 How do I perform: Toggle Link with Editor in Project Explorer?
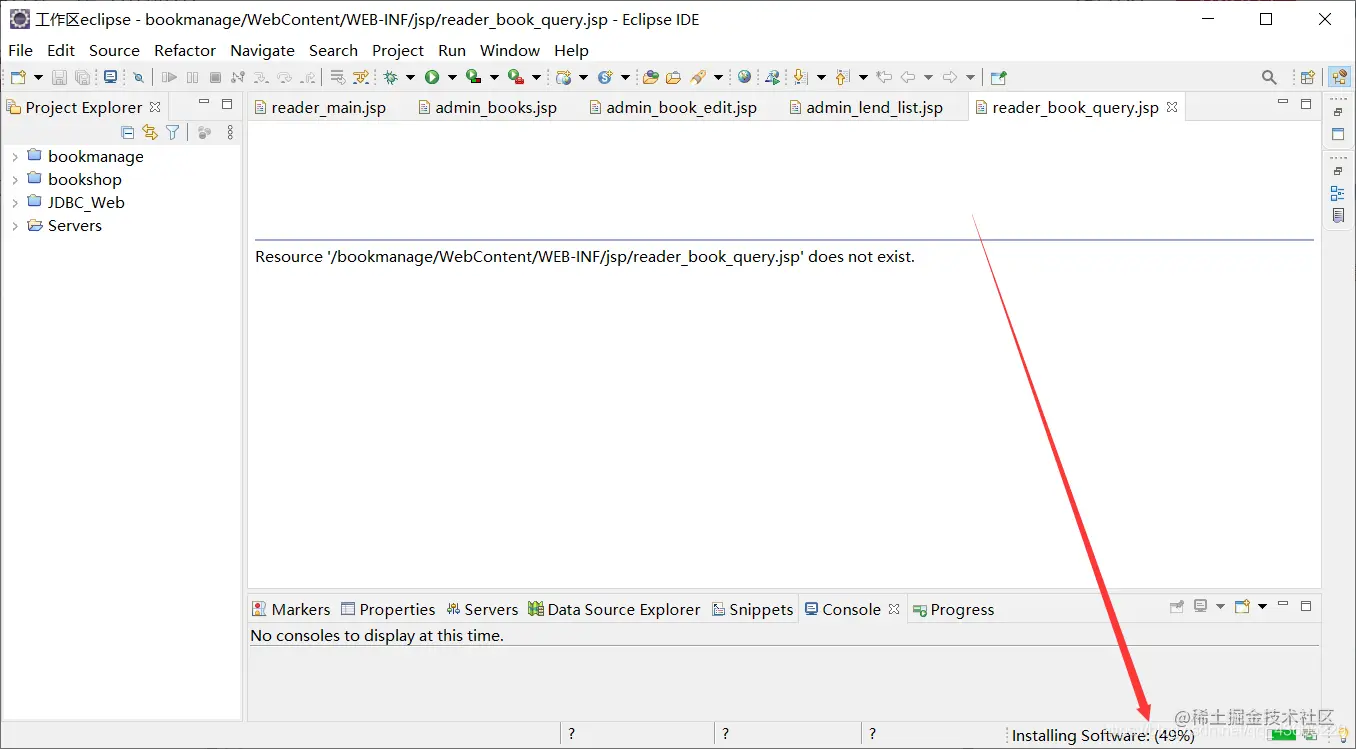[x=150, y=132]
